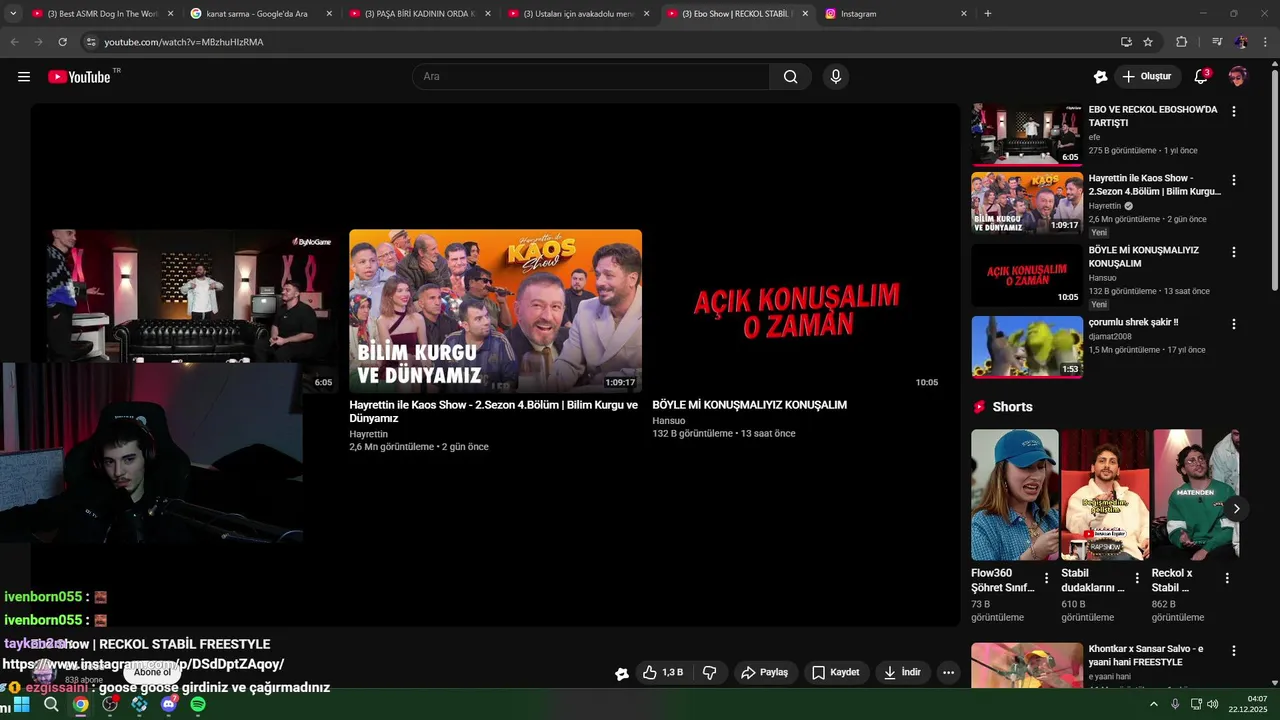Install app icon in address bar
This screenshot has width=1280, height=720.
point(1126,42)
